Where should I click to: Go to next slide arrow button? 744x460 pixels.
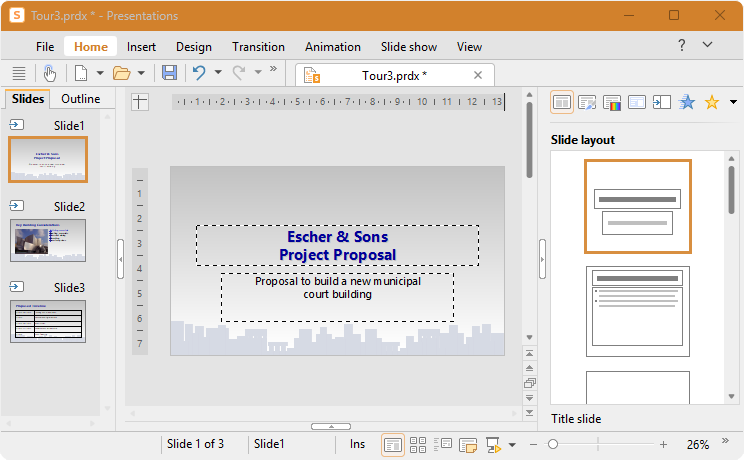click(530, 398)
